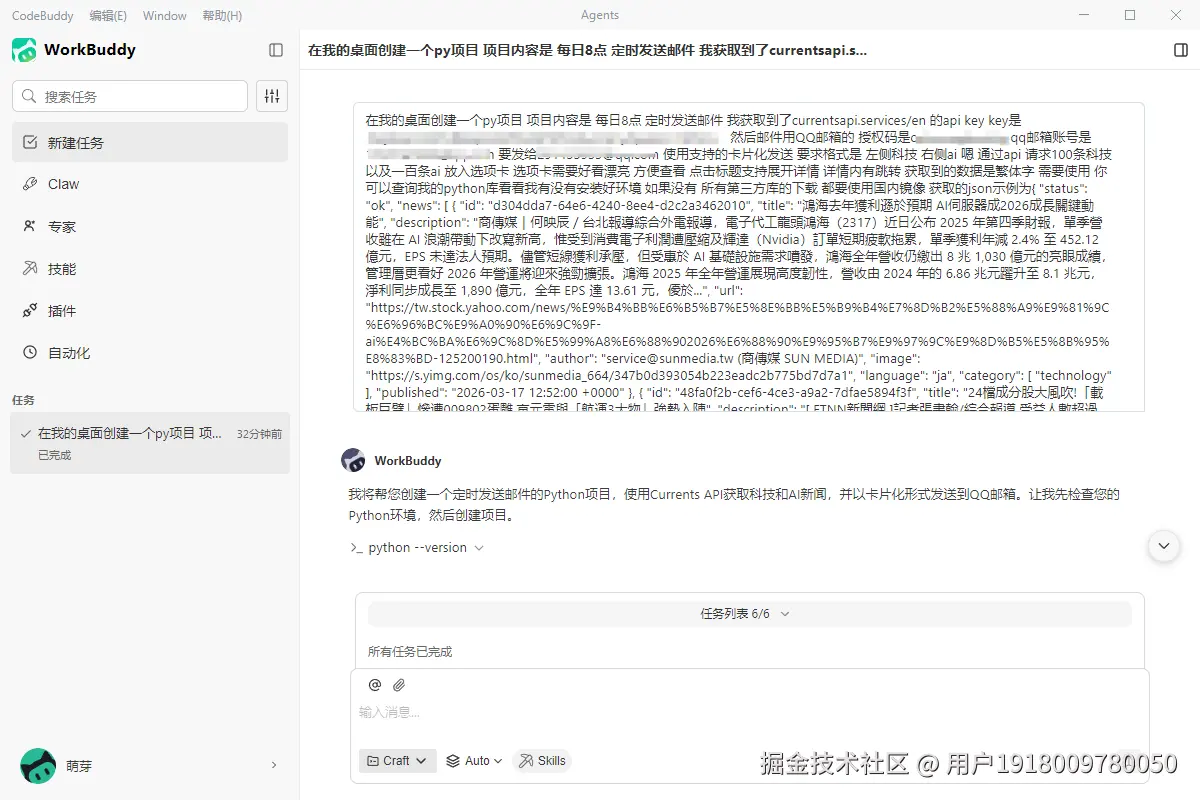Minimize the application window
Screen dimensions: 1200x800
pos(1083,15)
